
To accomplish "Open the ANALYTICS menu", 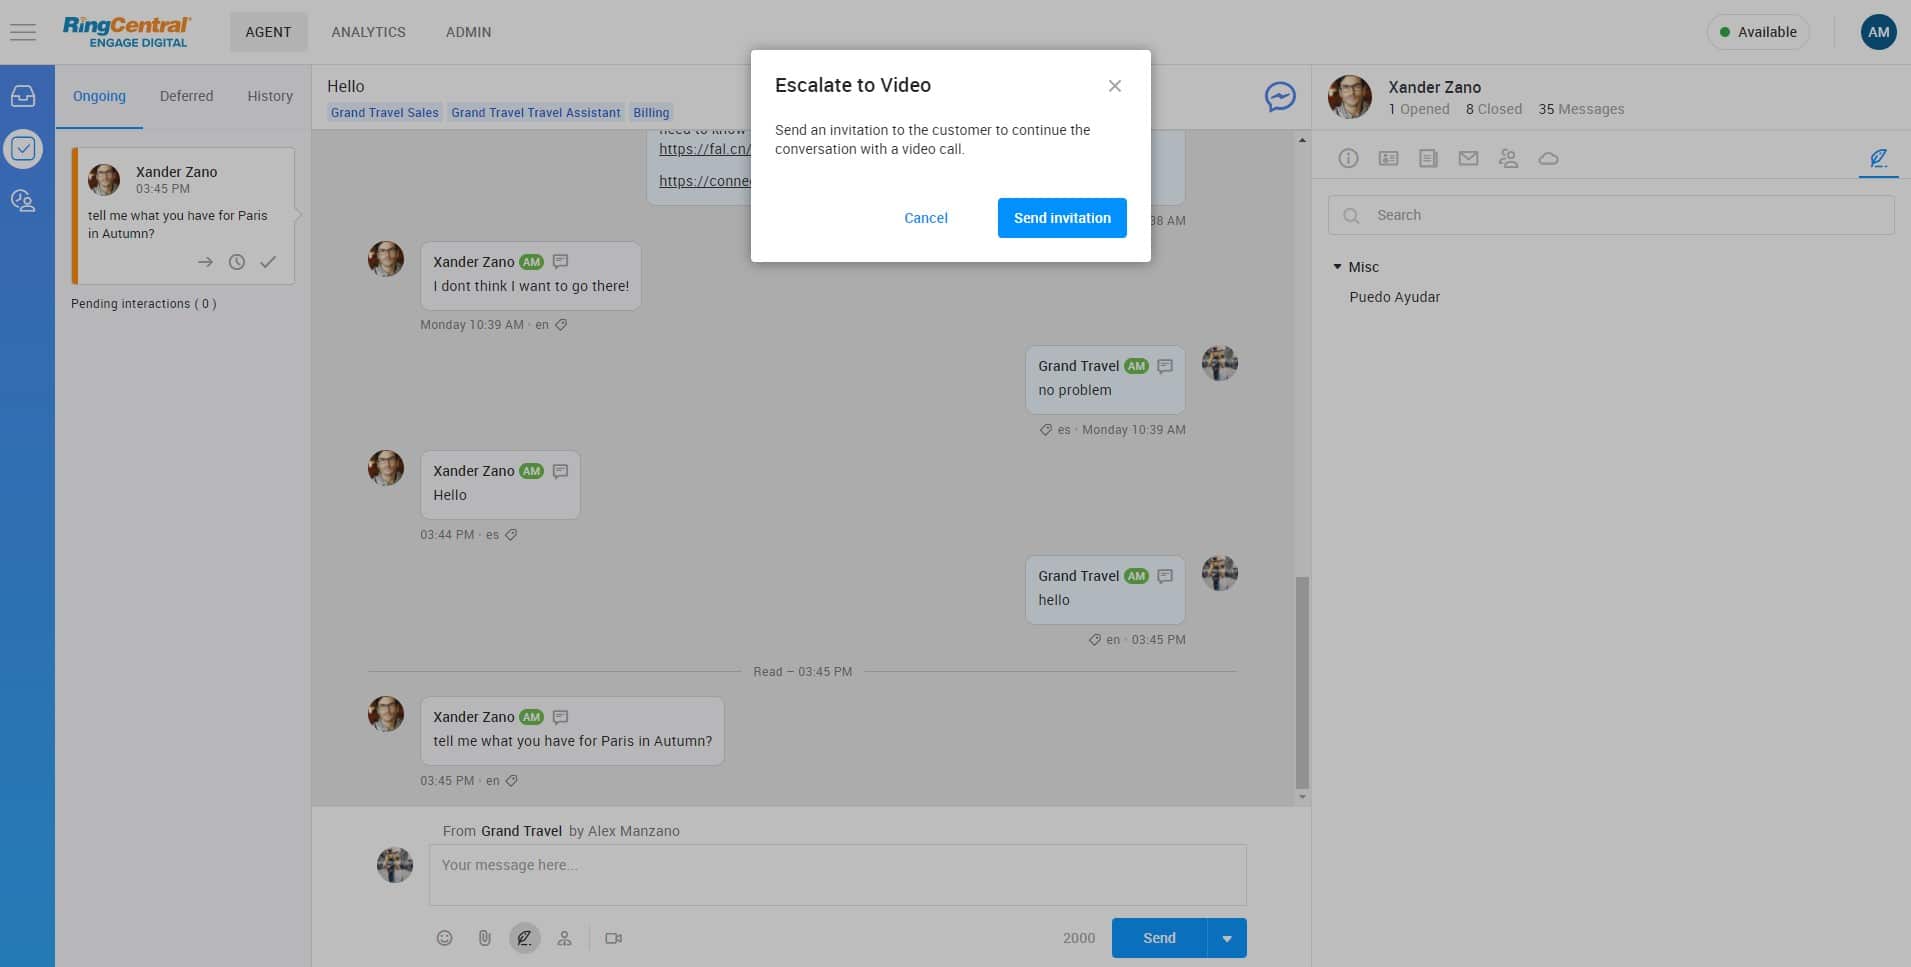I will [x=368, y=32].
